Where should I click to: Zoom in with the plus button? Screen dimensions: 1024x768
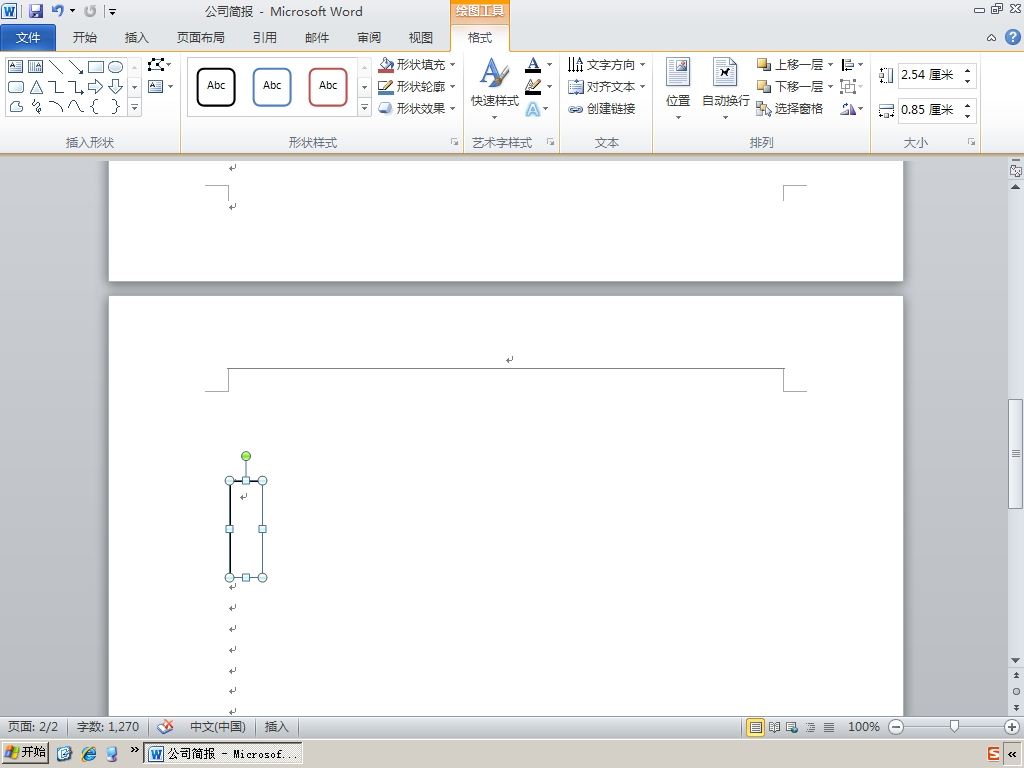tap(1012, 727)
